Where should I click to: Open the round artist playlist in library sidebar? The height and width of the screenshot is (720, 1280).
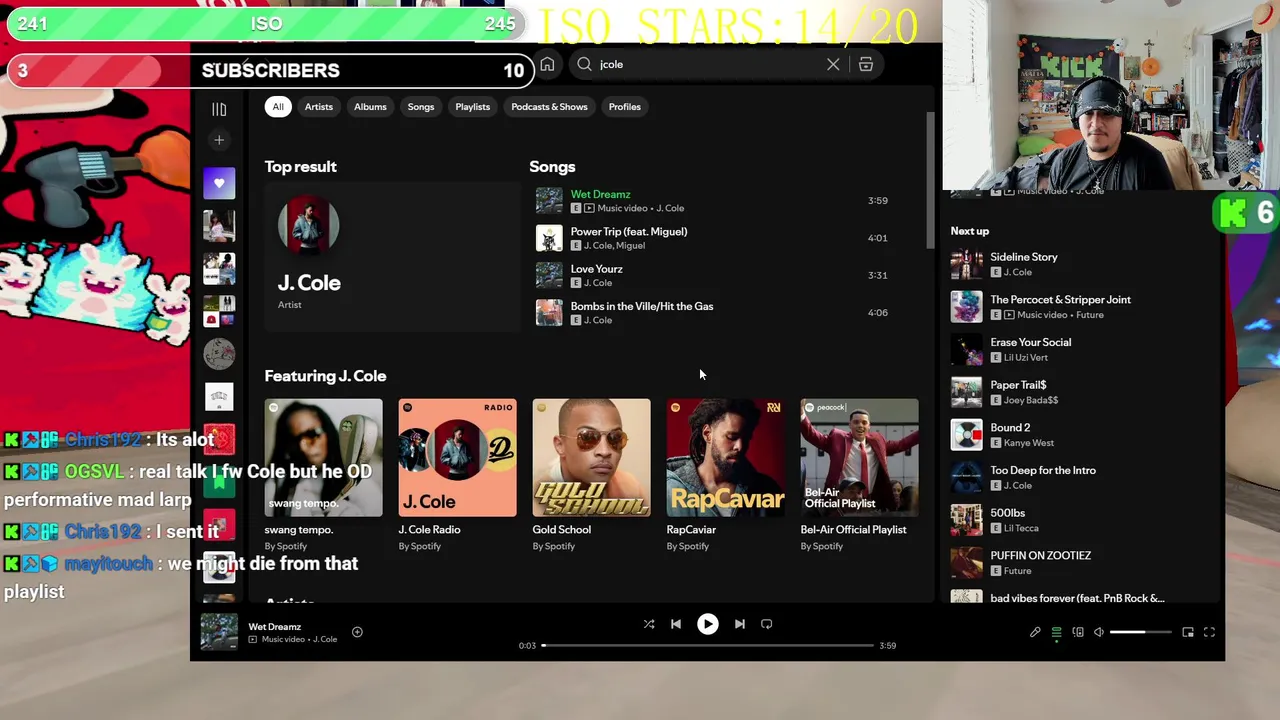tap(219, 354)
